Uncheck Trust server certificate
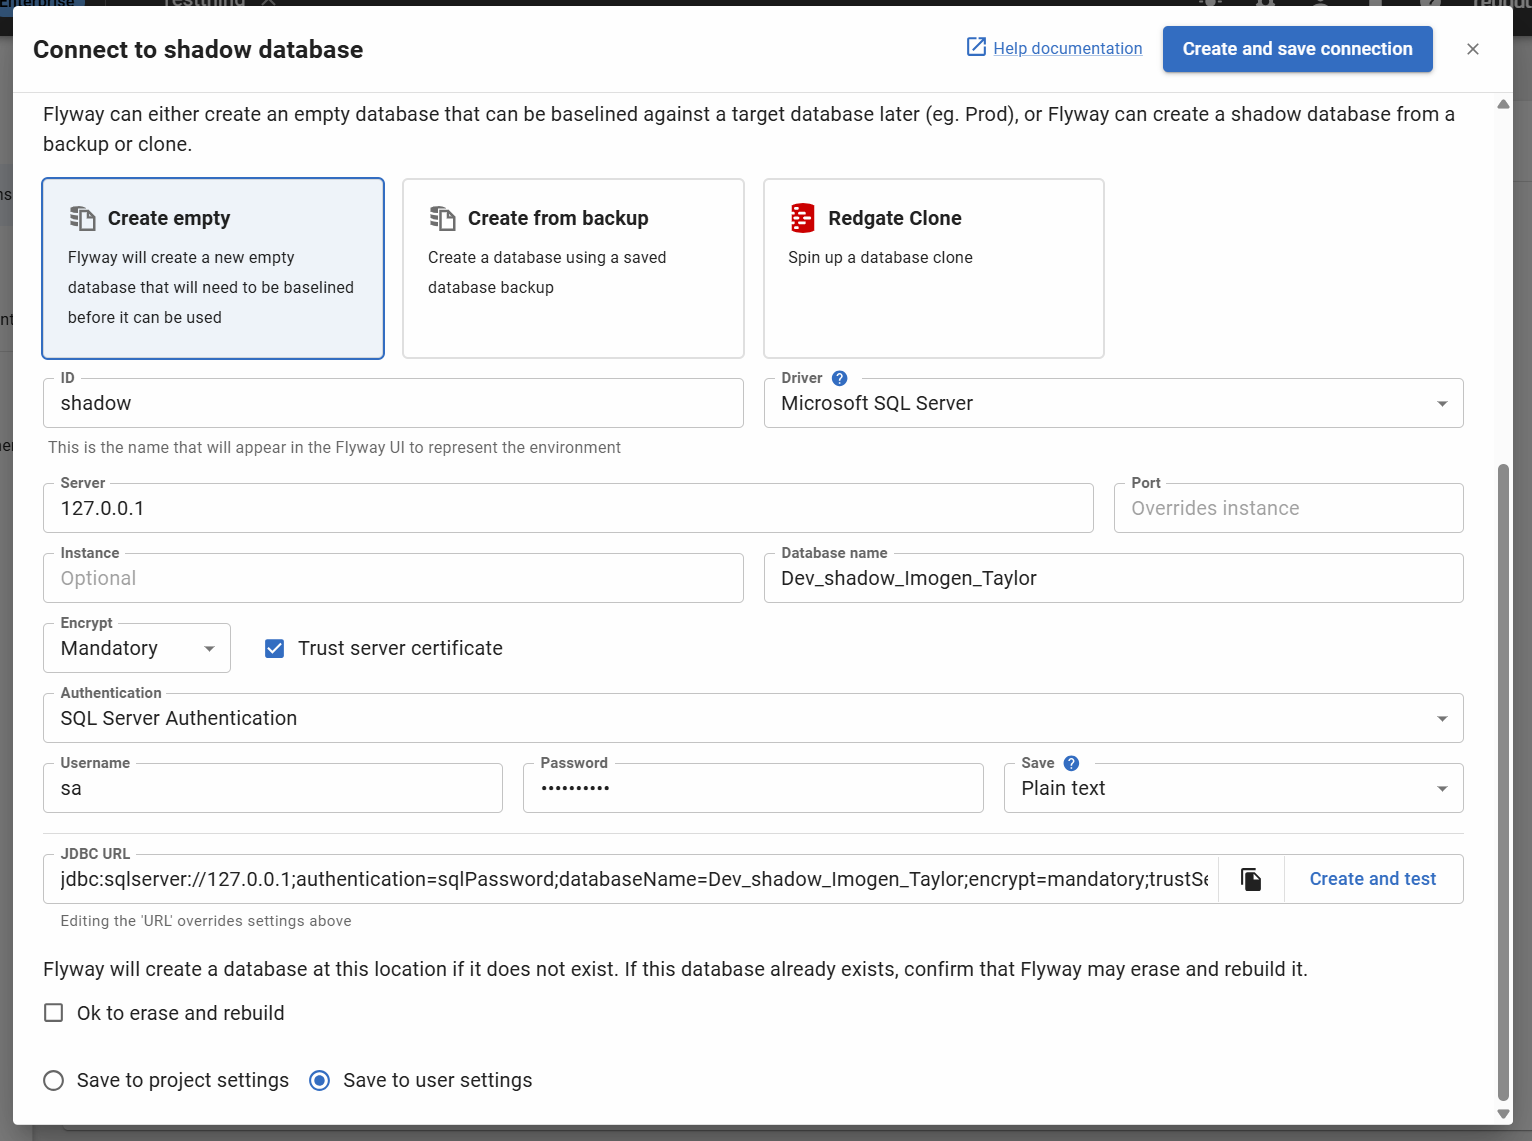 coord(274,648)
